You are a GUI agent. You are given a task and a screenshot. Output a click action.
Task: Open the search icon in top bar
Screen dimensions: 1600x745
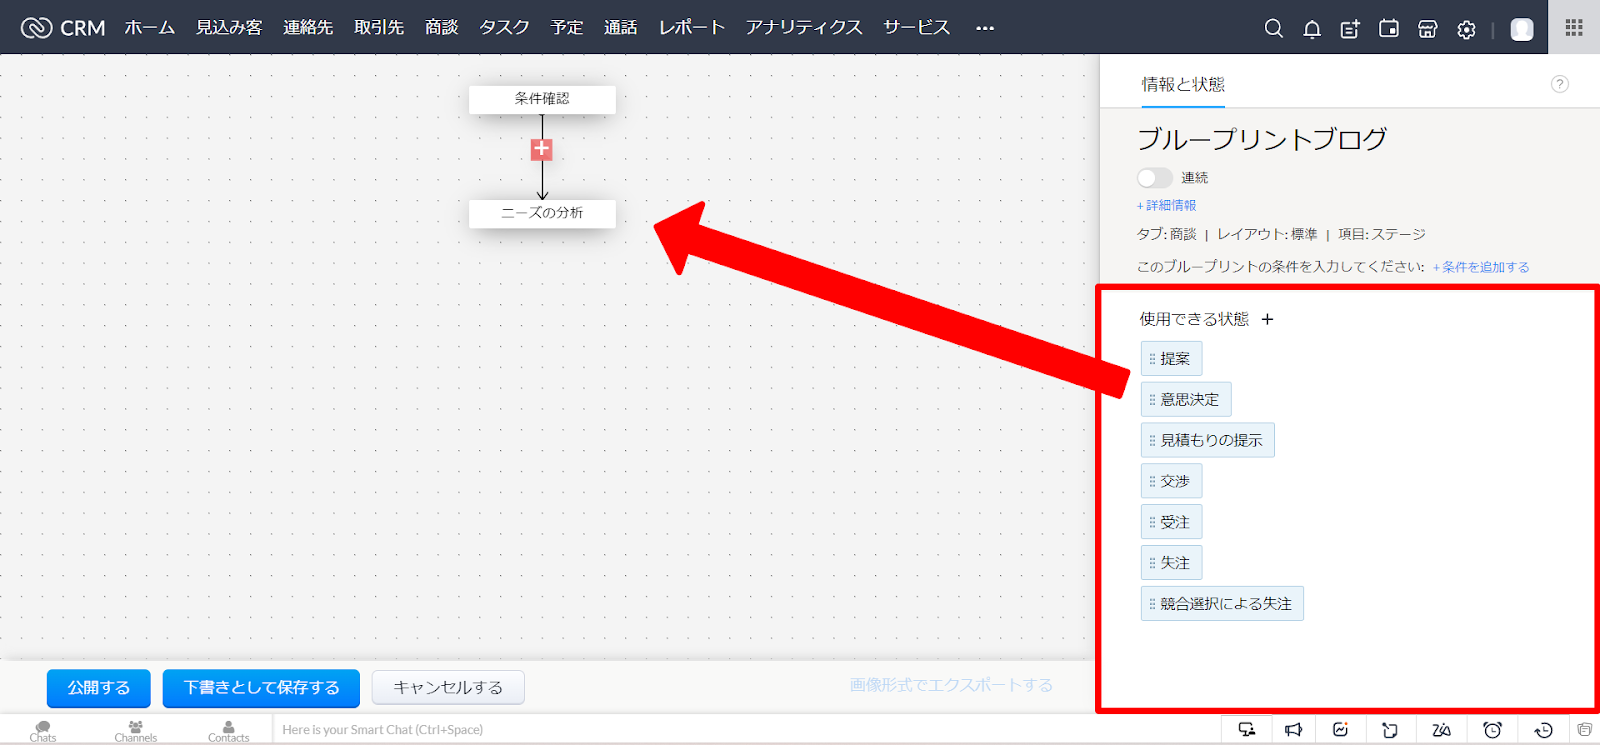[1273, 29]
